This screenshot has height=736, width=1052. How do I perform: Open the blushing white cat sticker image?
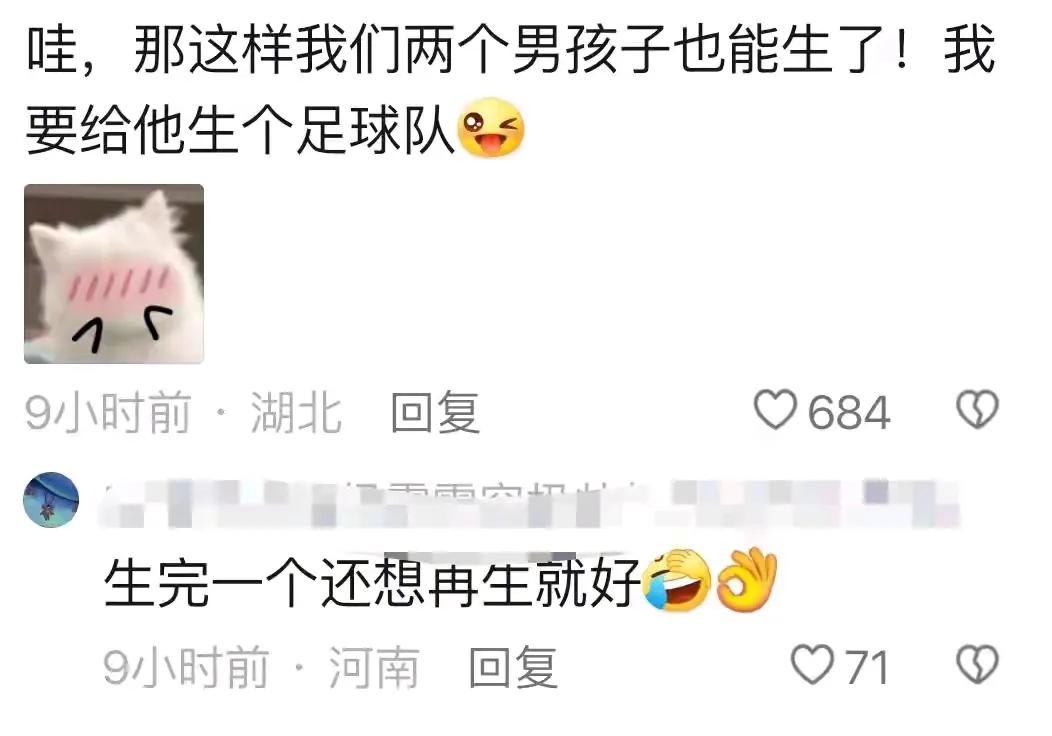pyautogui.click(x=114, y=274)
